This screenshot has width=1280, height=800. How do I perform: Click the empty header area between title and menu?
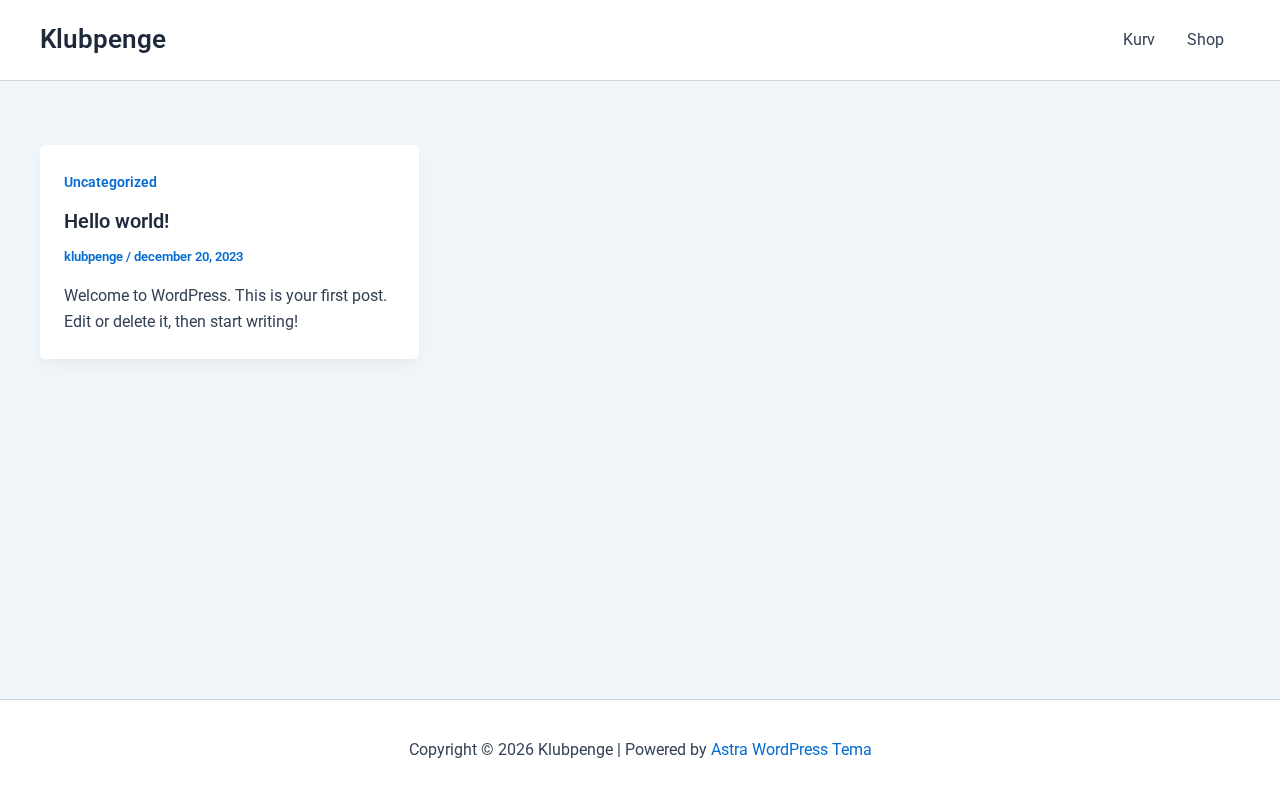(x=640, y=40)
